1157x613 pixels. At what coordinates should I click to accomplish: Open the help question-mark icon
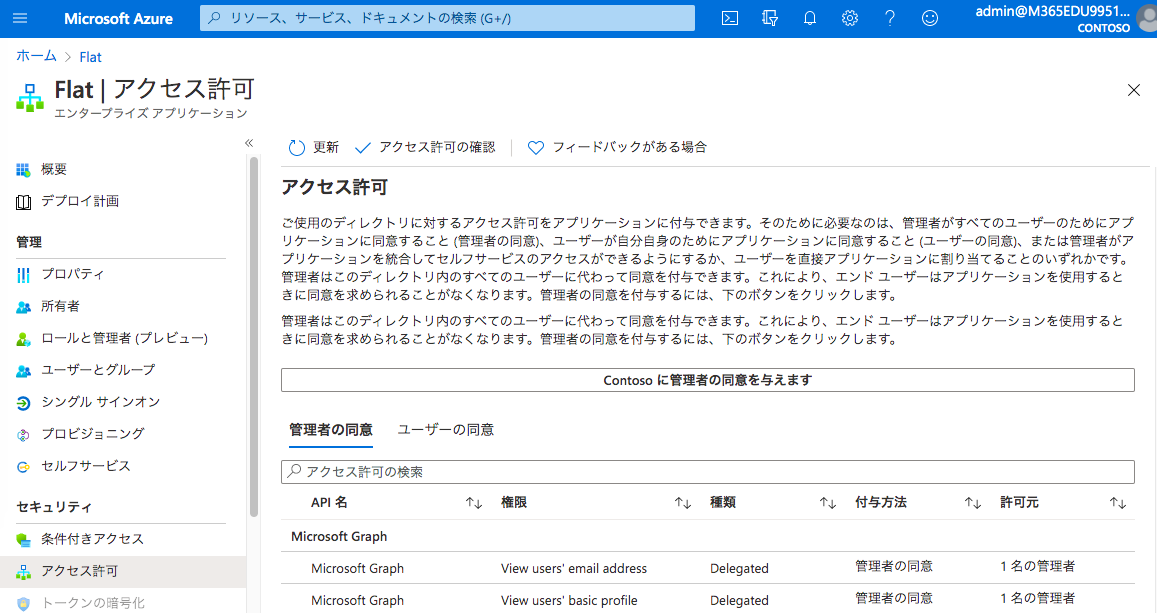[889, 17]
